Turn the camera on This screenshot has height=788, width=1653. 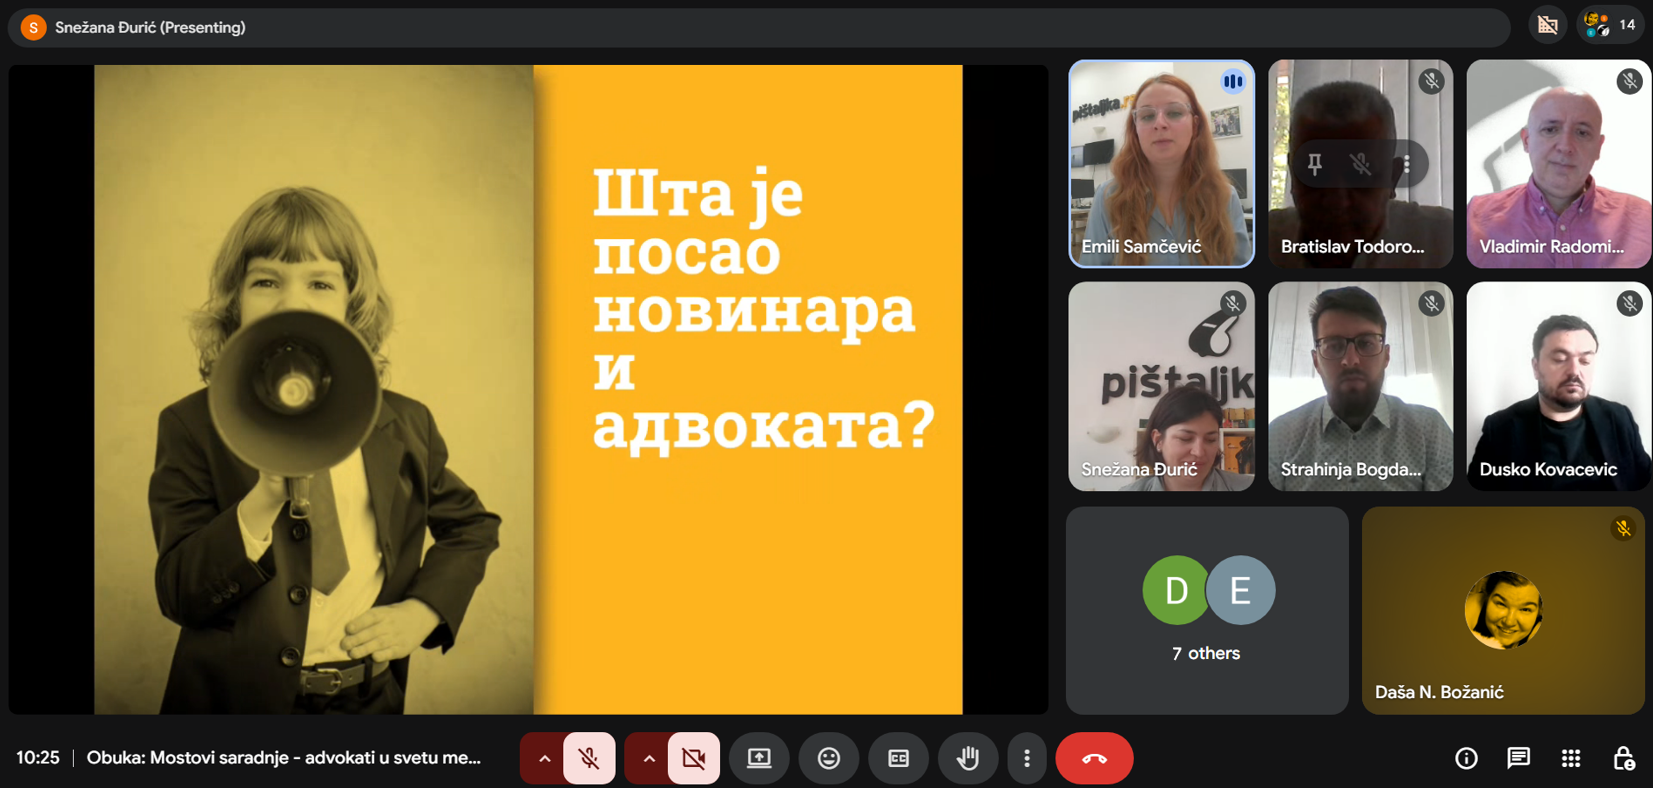point(693,758)
